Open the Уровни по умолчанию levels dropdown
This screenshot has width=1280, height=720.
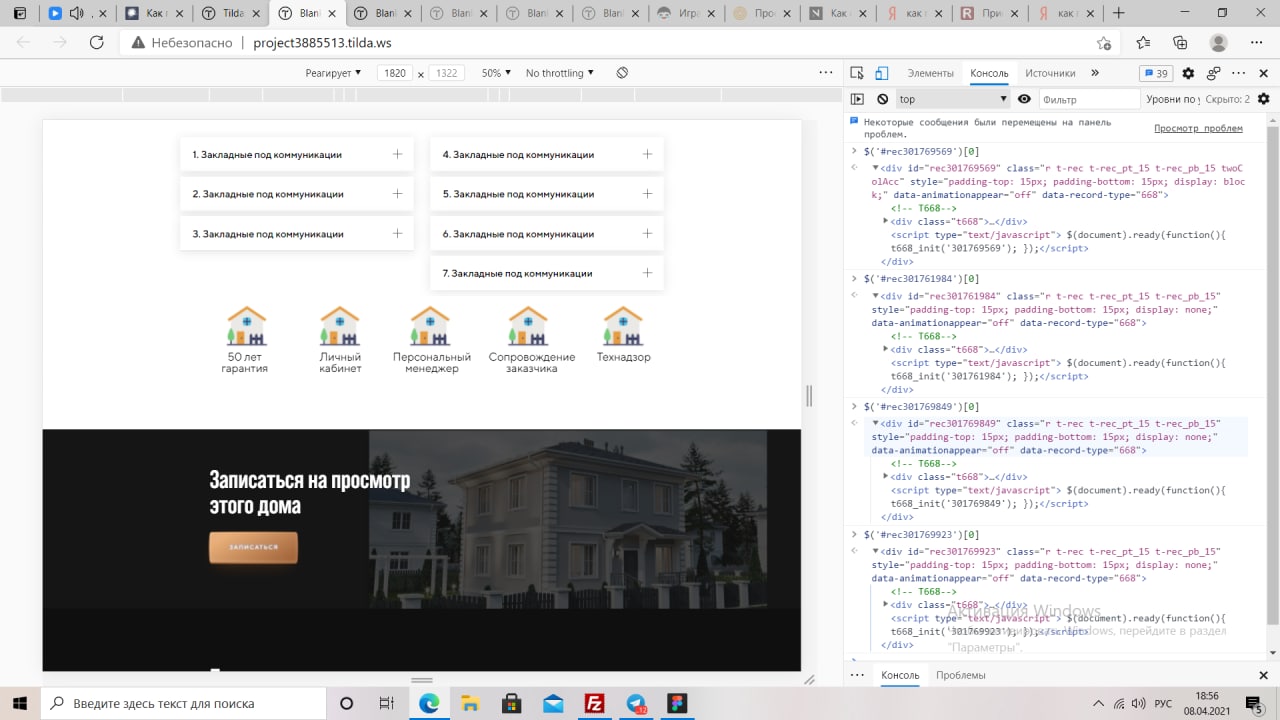(x=1172, y=99)
